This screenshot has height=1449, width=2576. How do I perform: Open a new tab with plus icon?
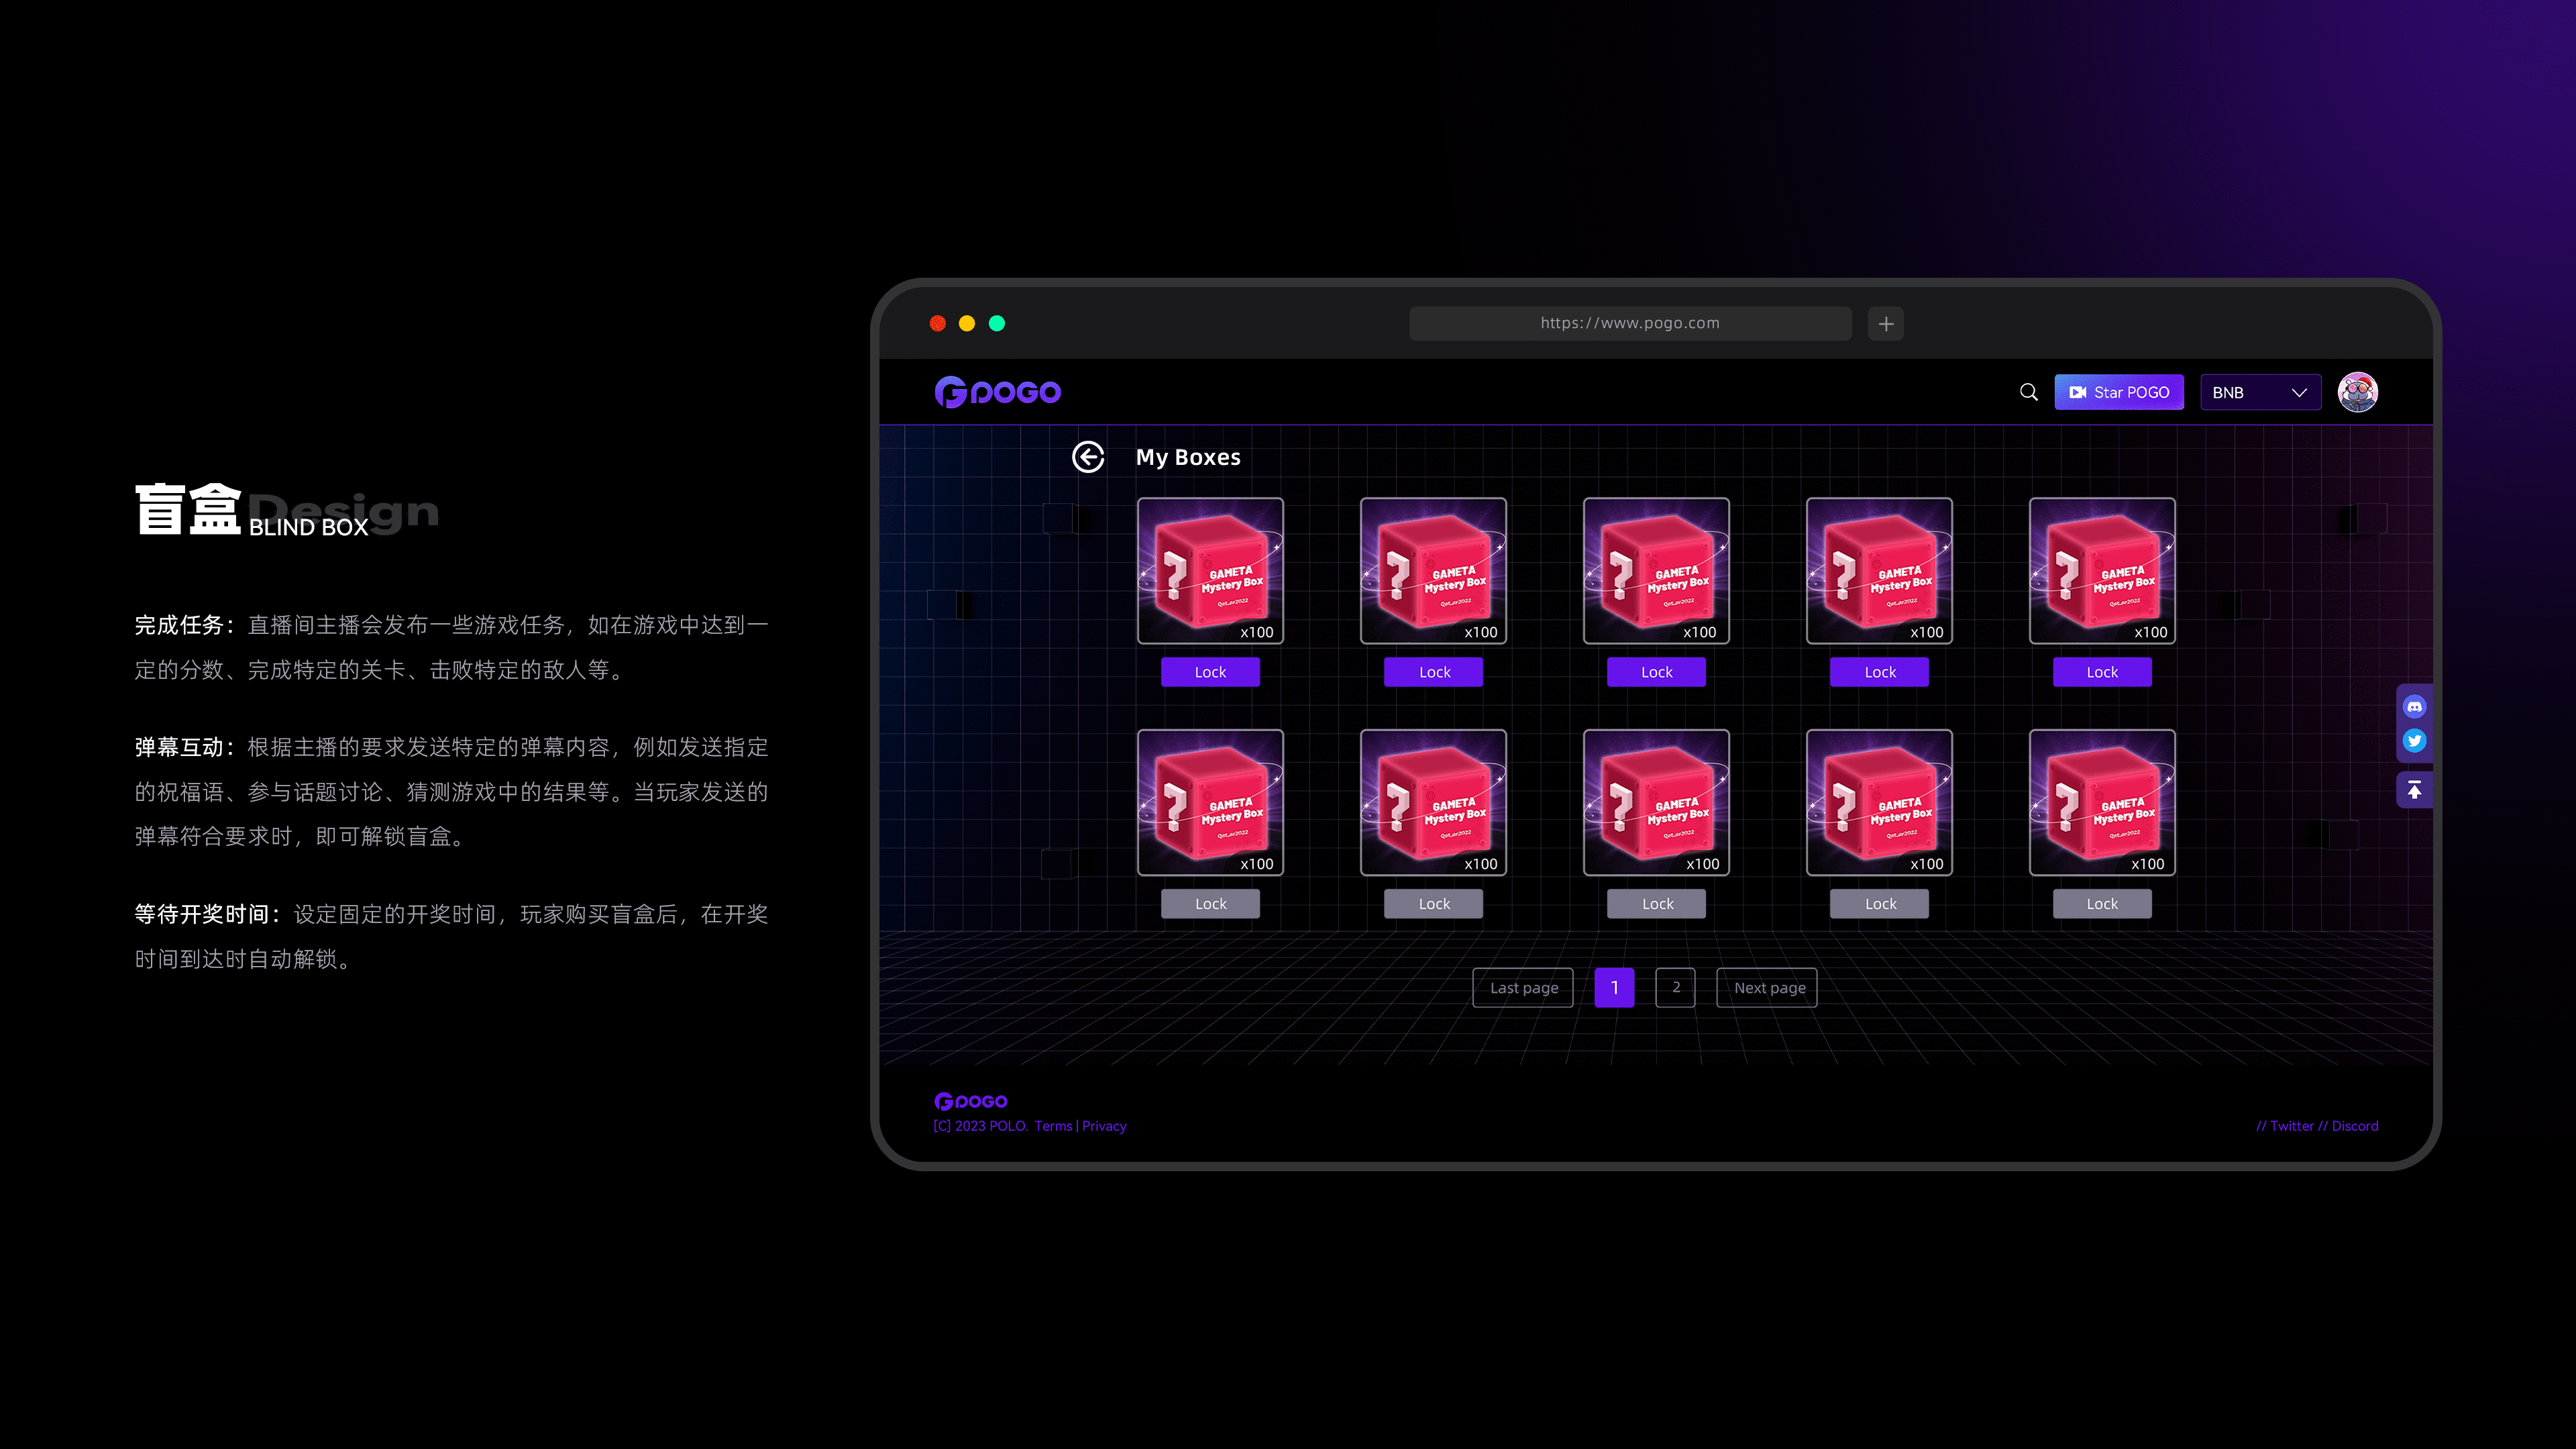(1885, 324)
